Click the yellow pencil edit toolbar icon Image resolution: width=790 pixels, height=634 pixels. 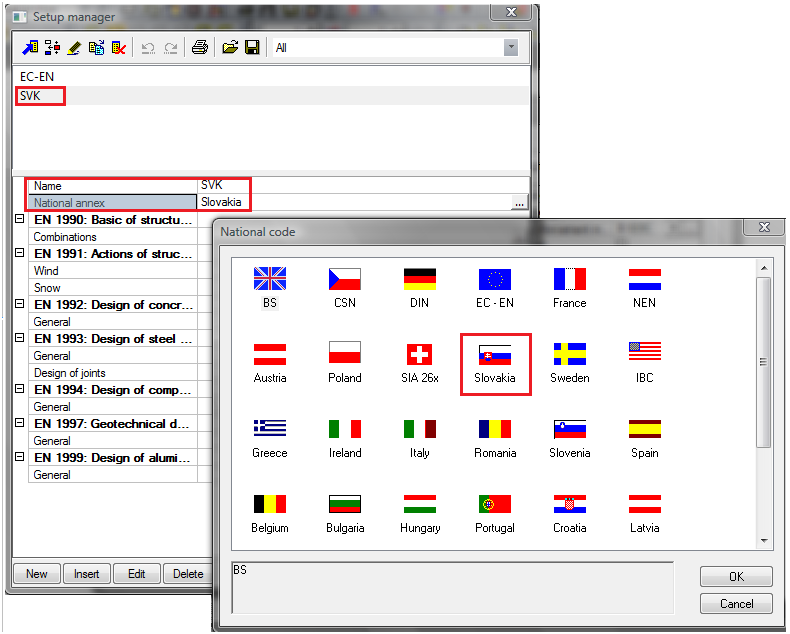(75, 48)
